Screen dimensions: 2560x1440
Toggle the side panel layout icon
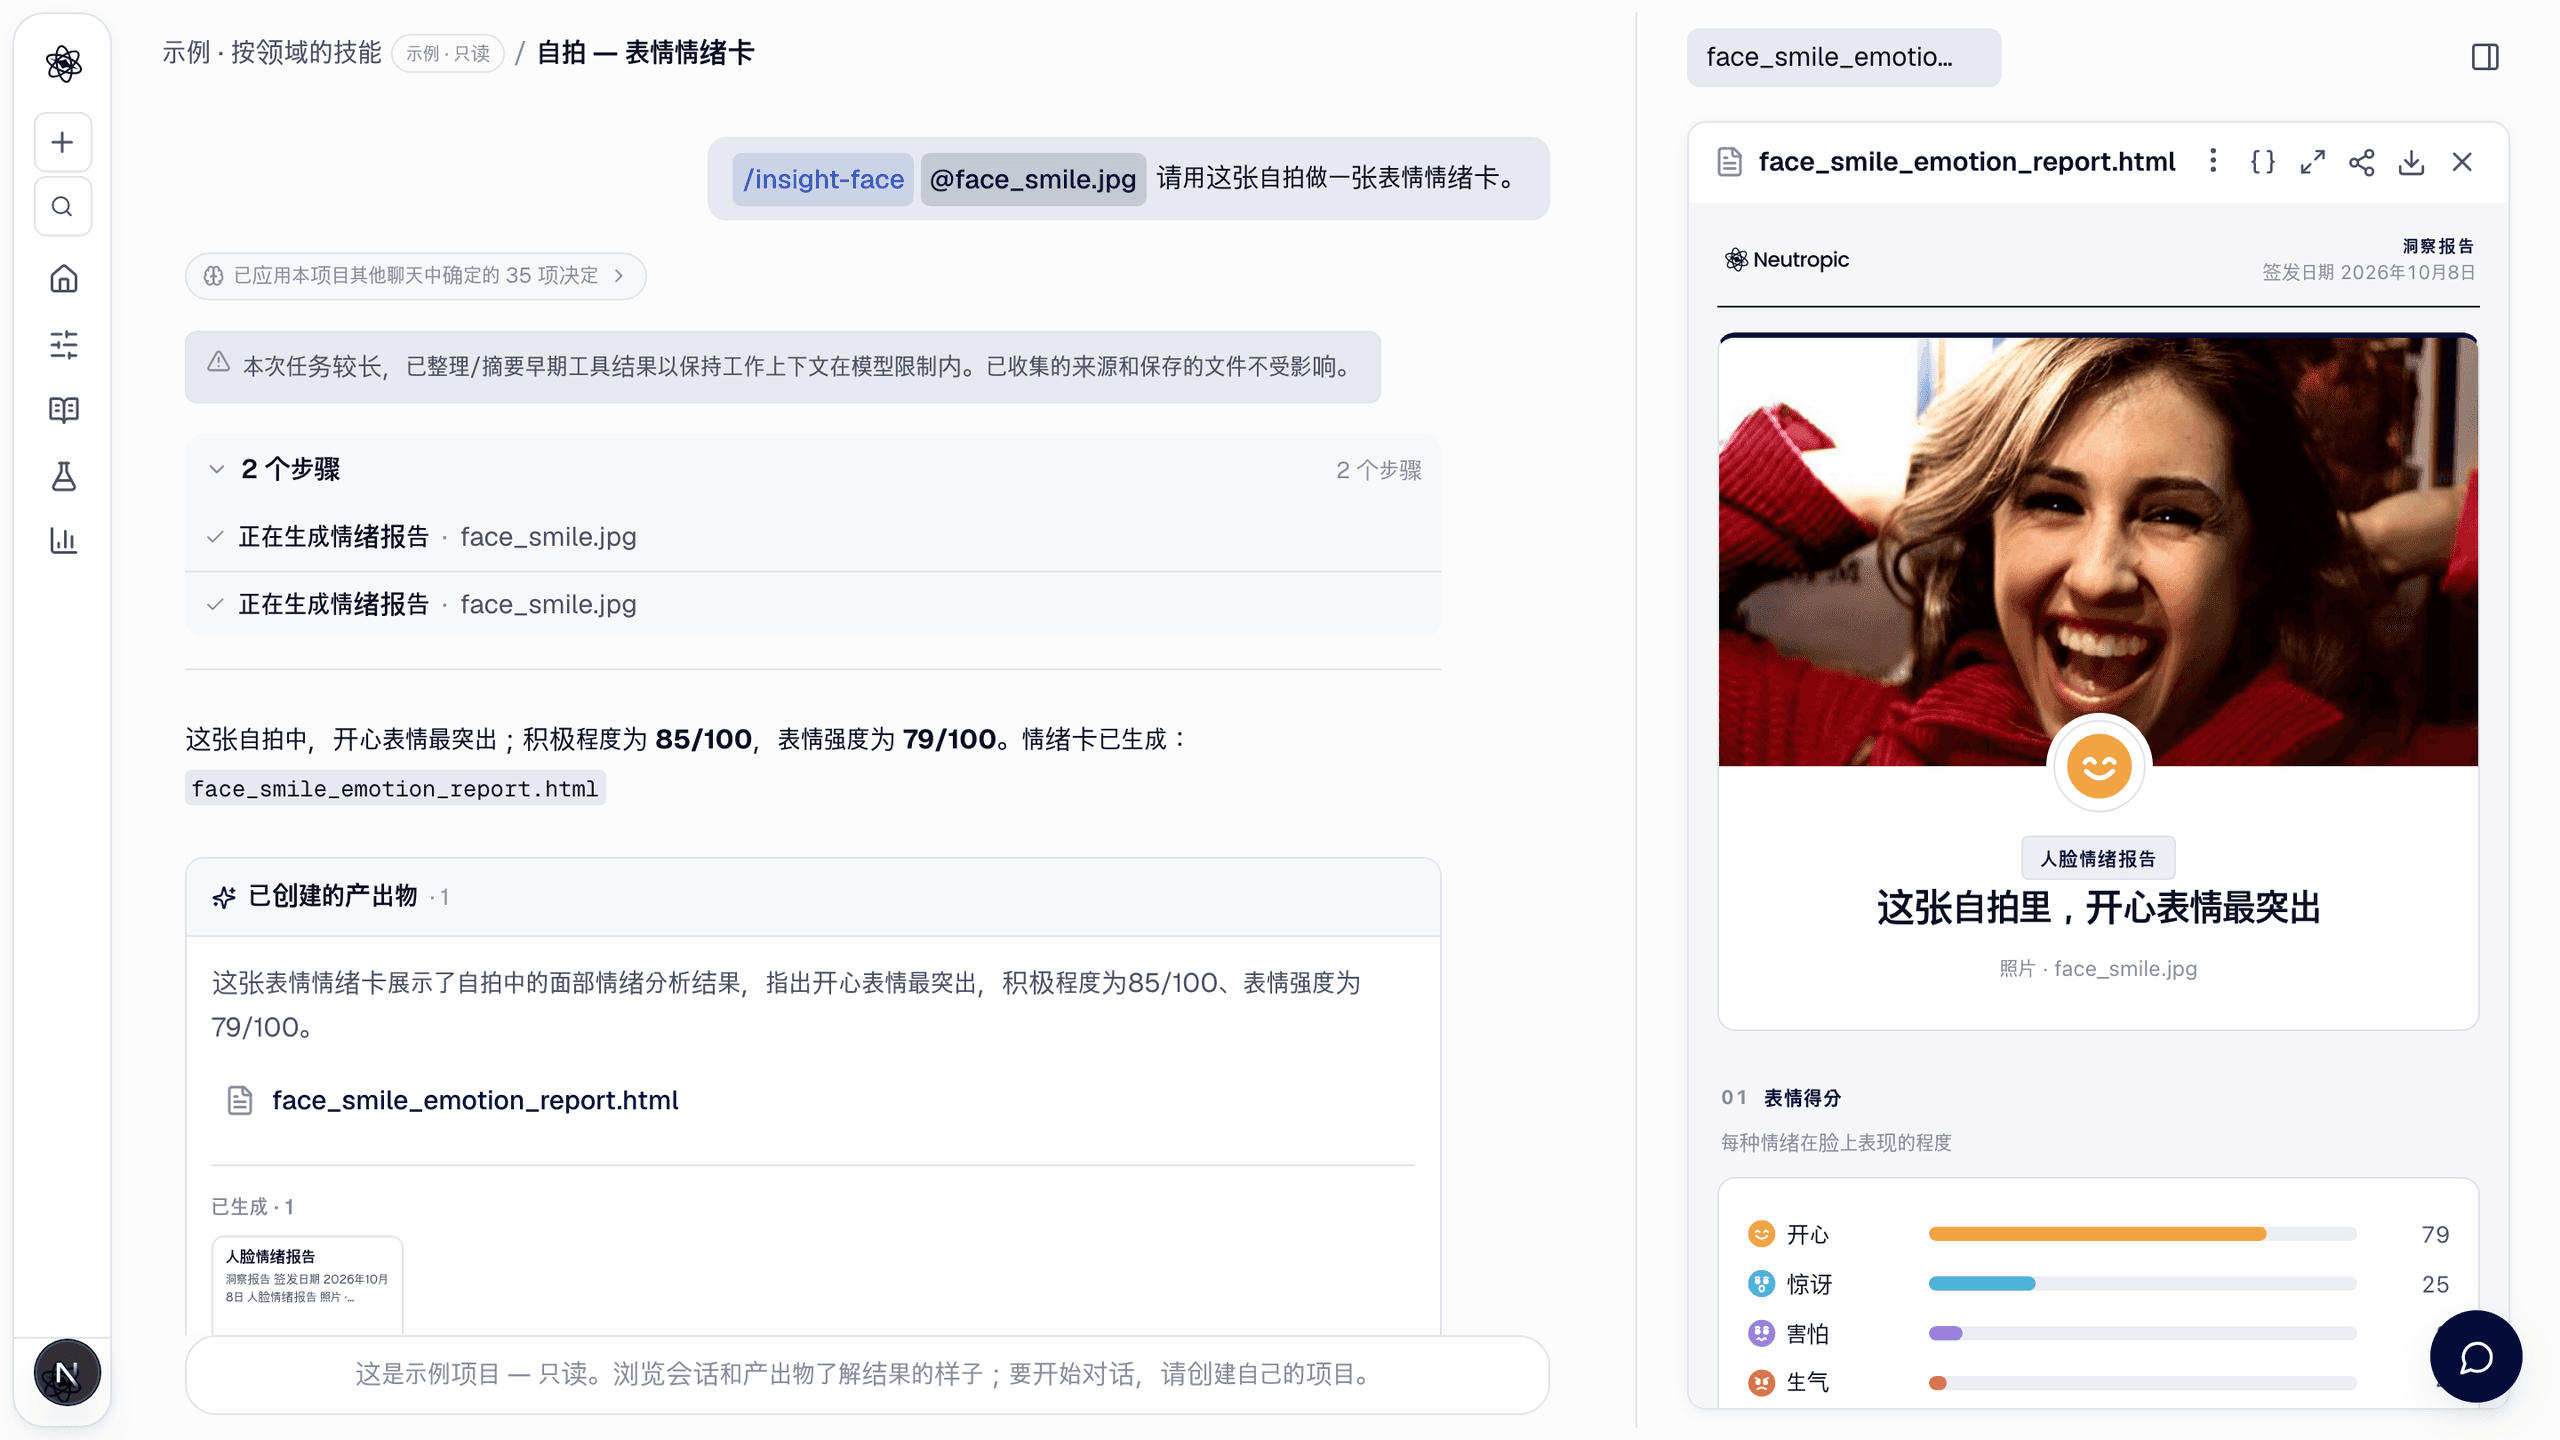[x=2485, y=57]
